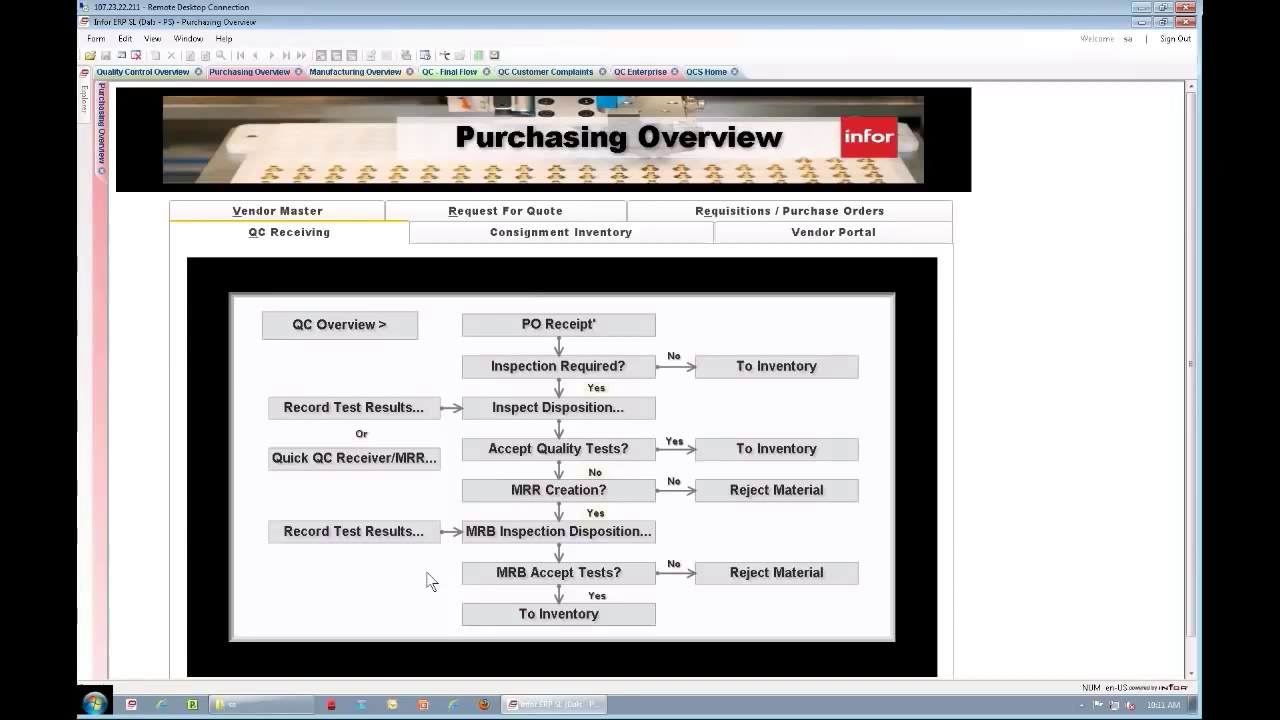The width and height of the screenshot is (1280, 720).
Task: Select the Vendor Master tab
Action: point(277,211)
